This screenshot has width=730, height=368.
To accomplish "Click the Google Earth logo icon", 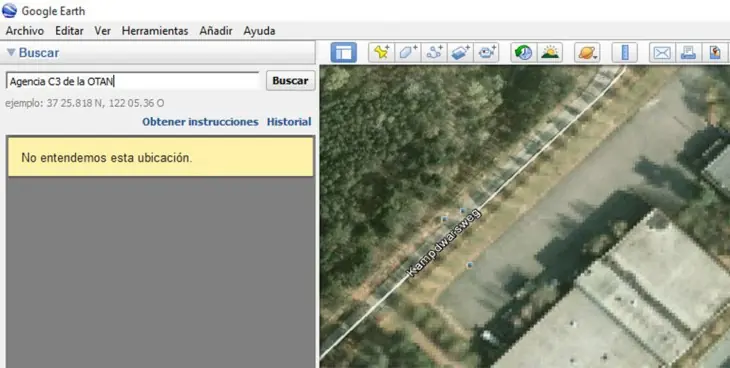I will pos(9,10).
